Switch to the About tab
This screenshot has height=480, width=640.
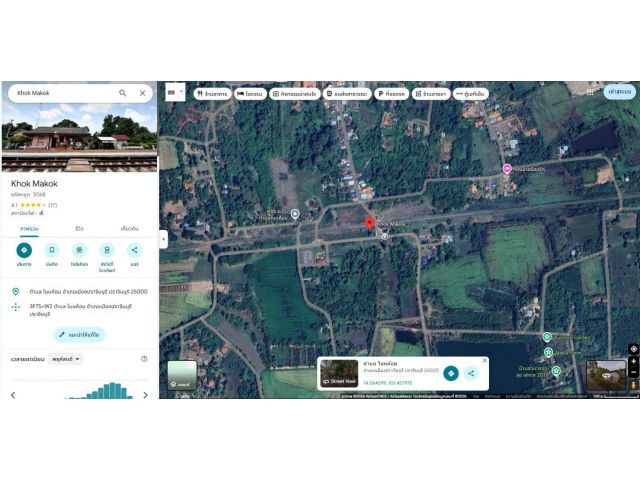coord(130,229)
